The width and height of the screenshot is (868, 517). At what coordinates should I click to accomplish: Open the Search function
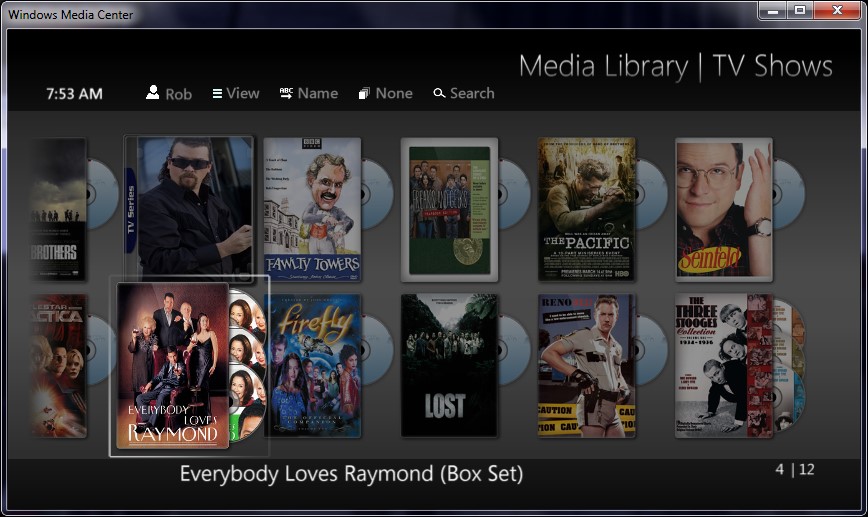point(464,93)
